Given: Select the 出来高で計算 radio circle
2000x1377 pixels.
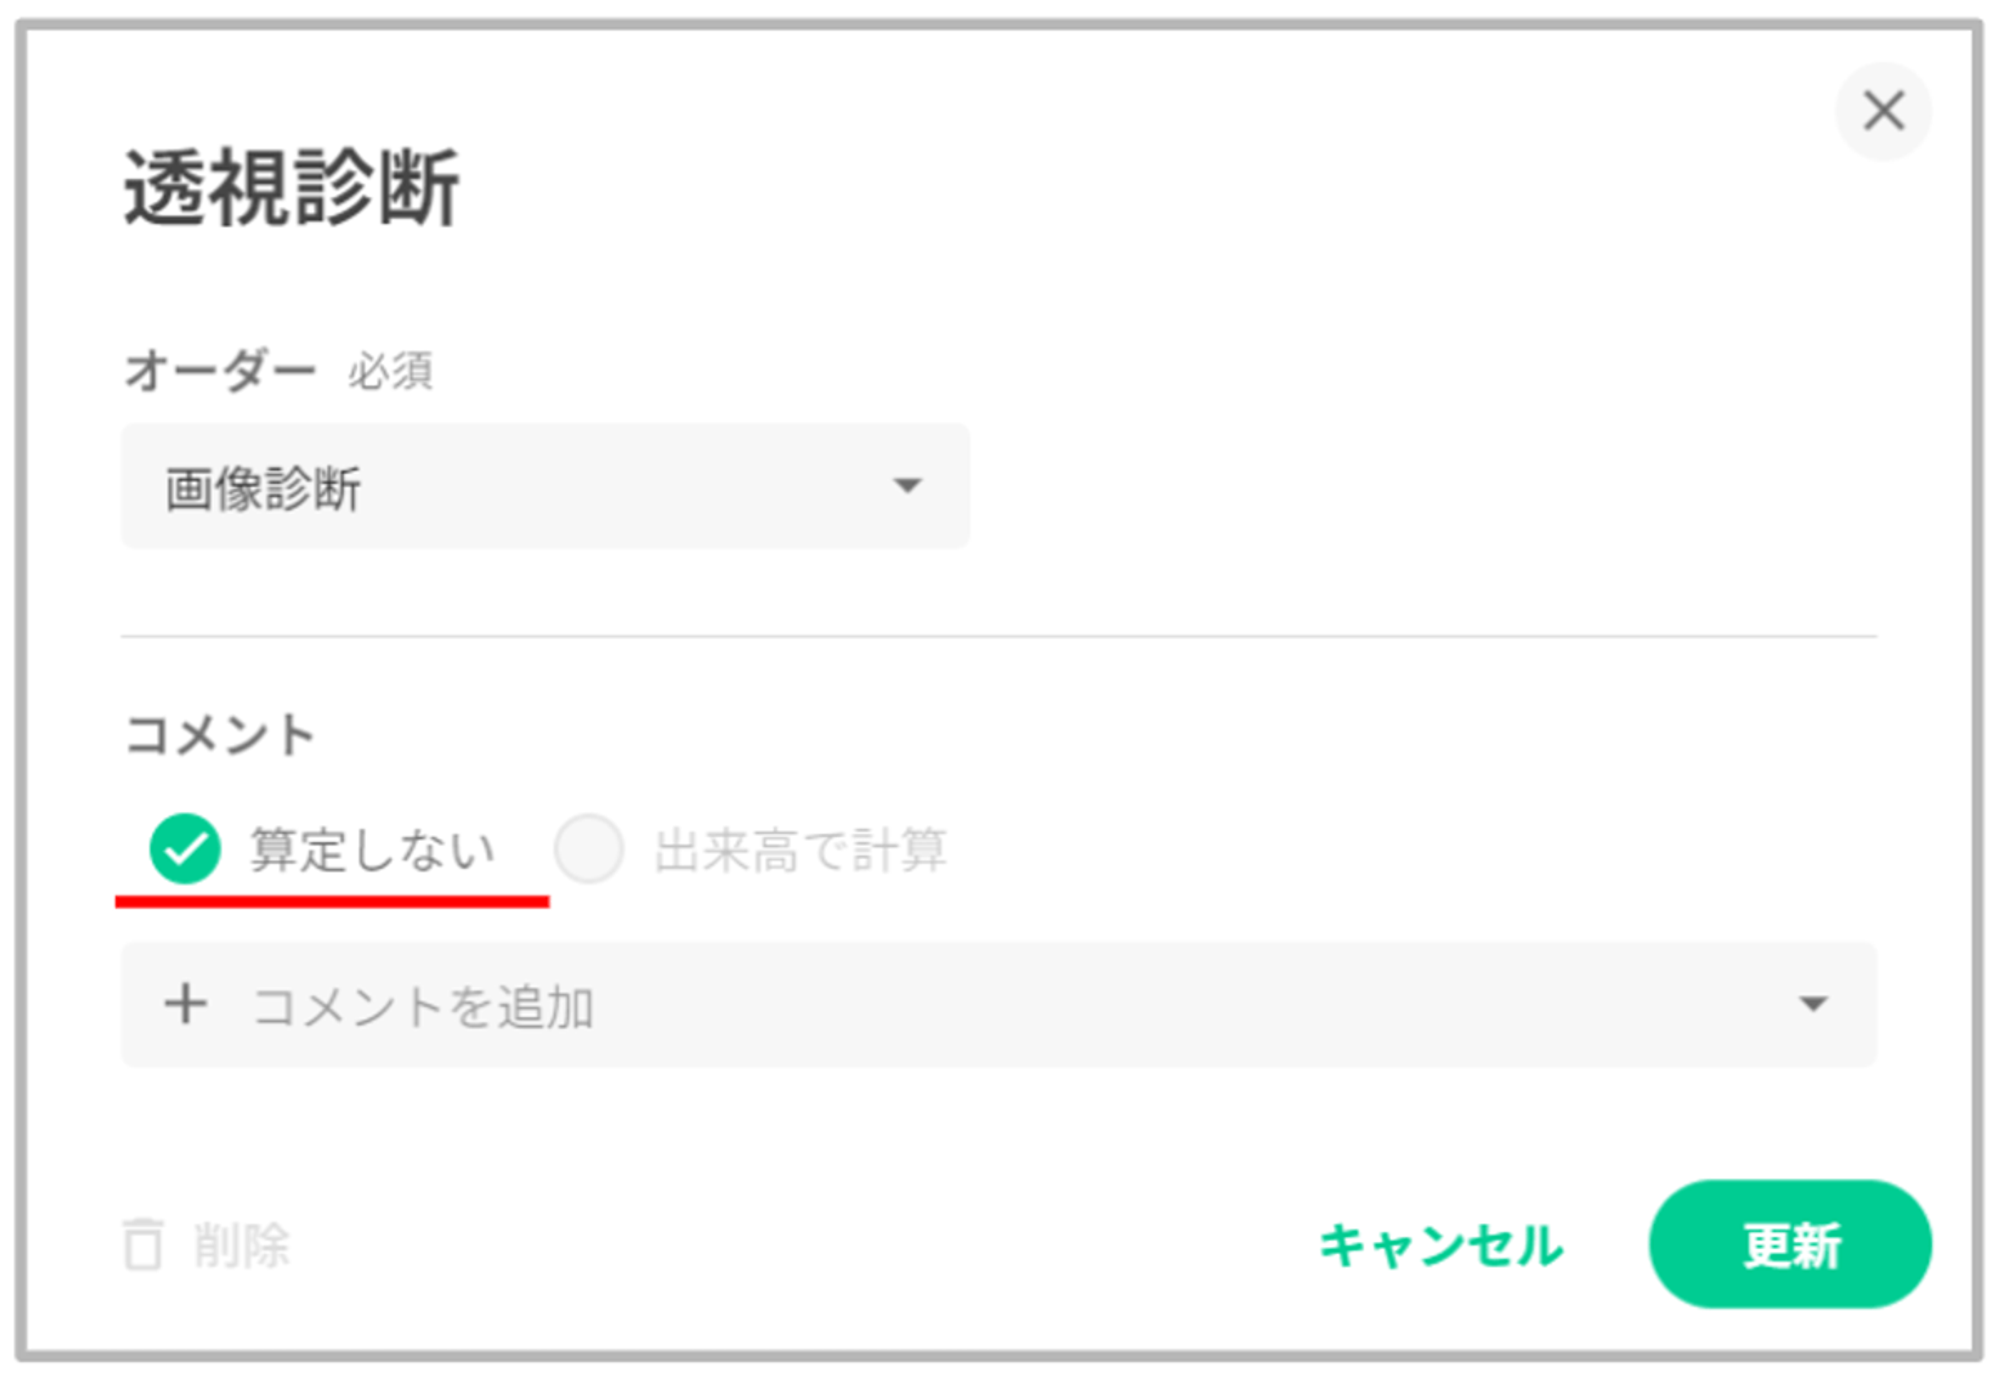Looking at the screenshot, I should (589, 849).
